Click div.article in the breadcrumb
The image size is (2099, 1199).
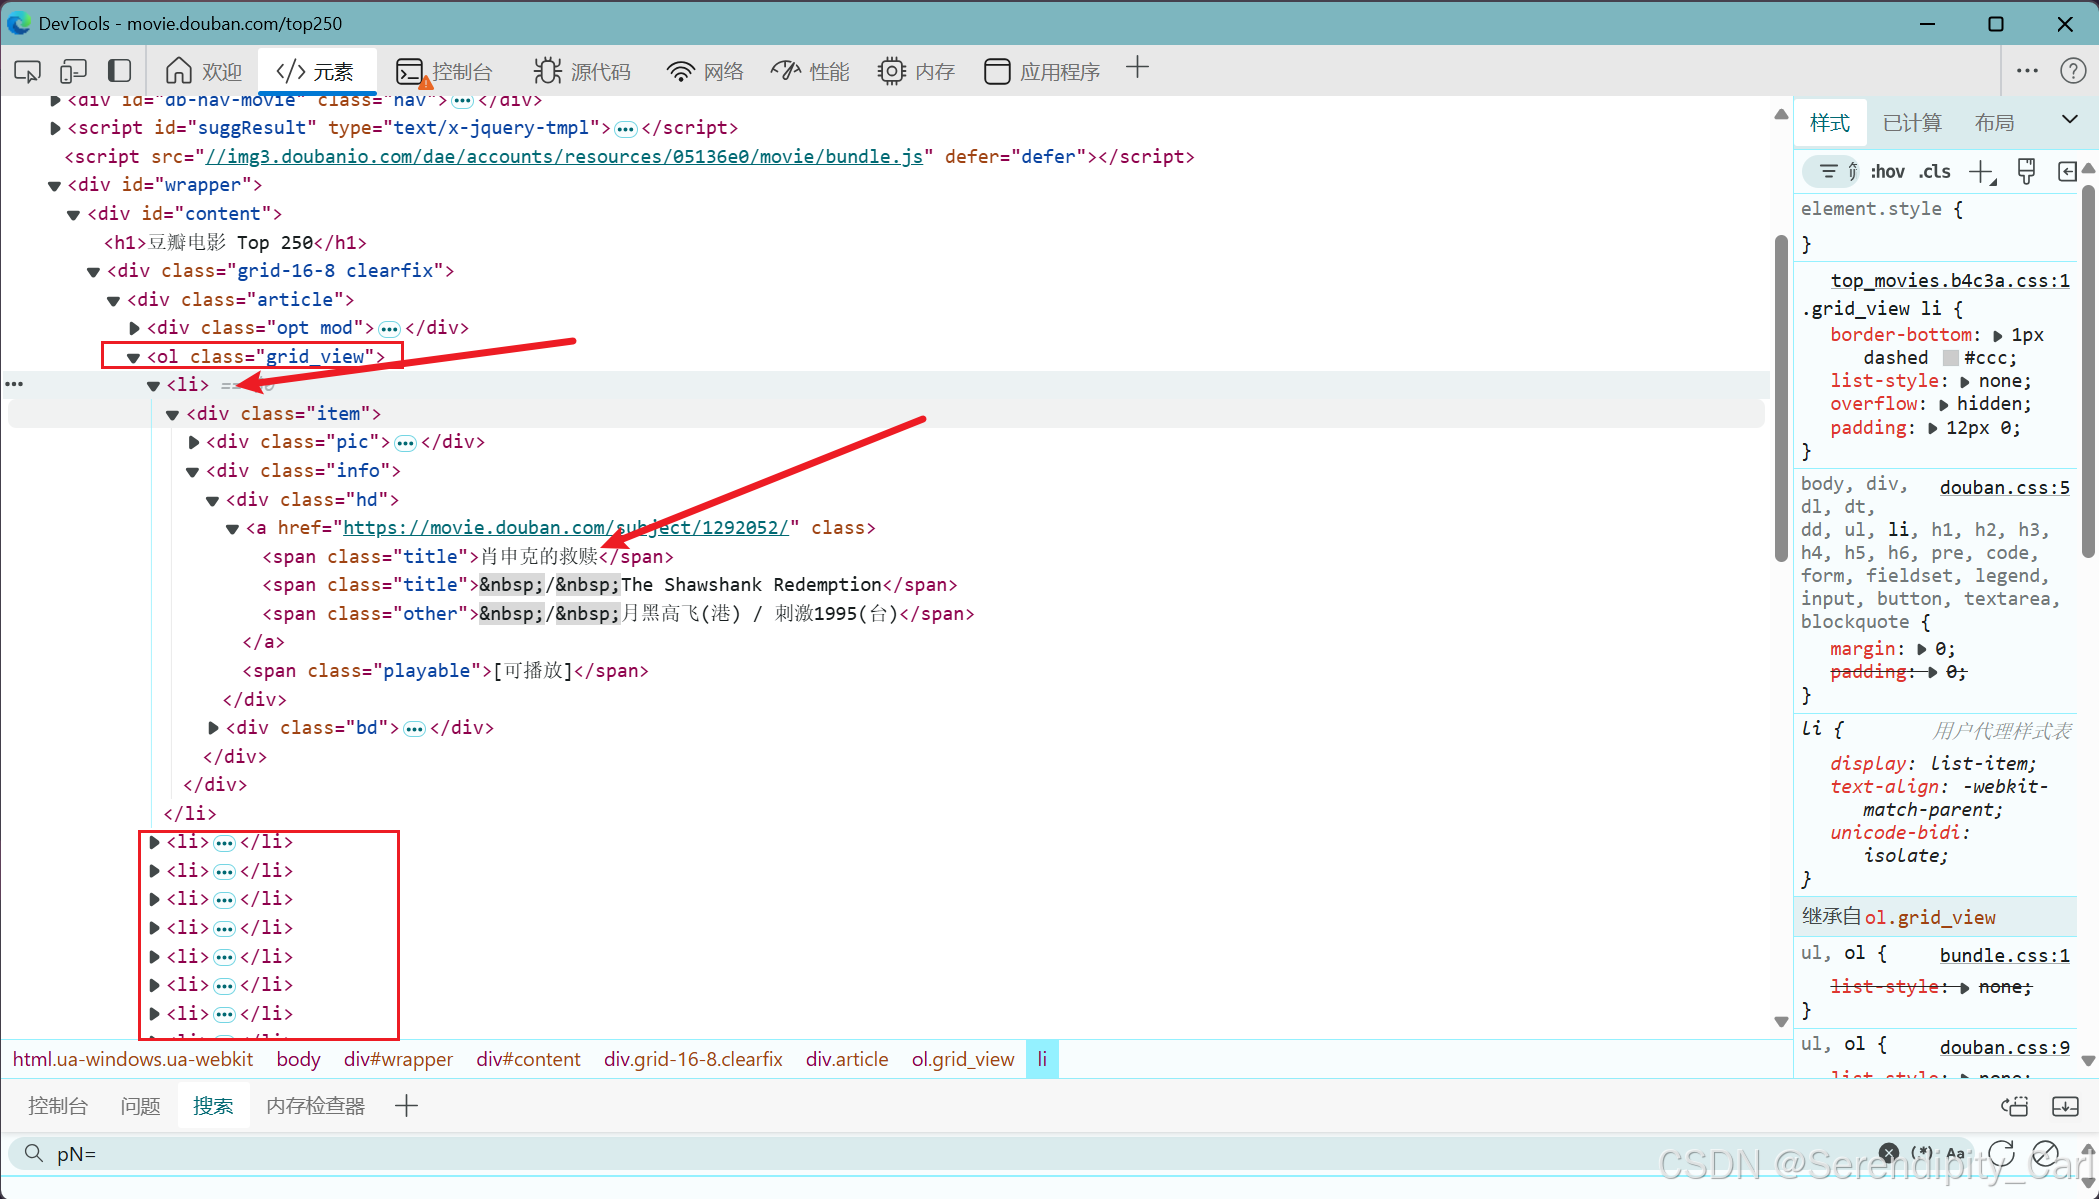click(846, 1059)
